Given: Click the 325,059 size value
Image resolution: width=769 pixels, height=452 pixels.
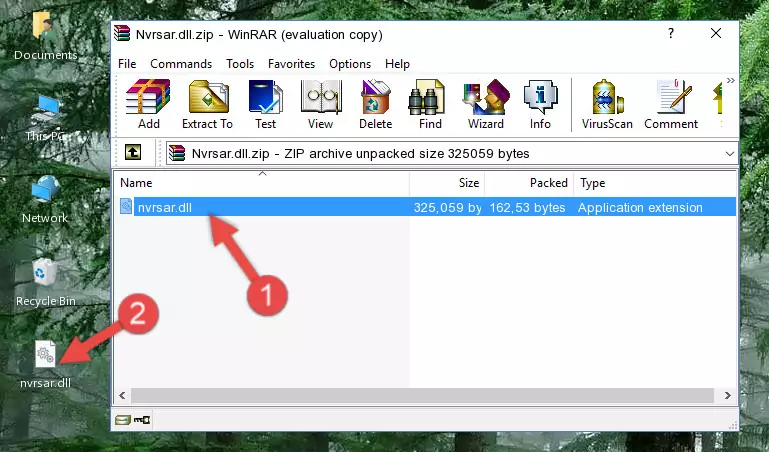Looking at the screenshot, I should pos(447,207).
